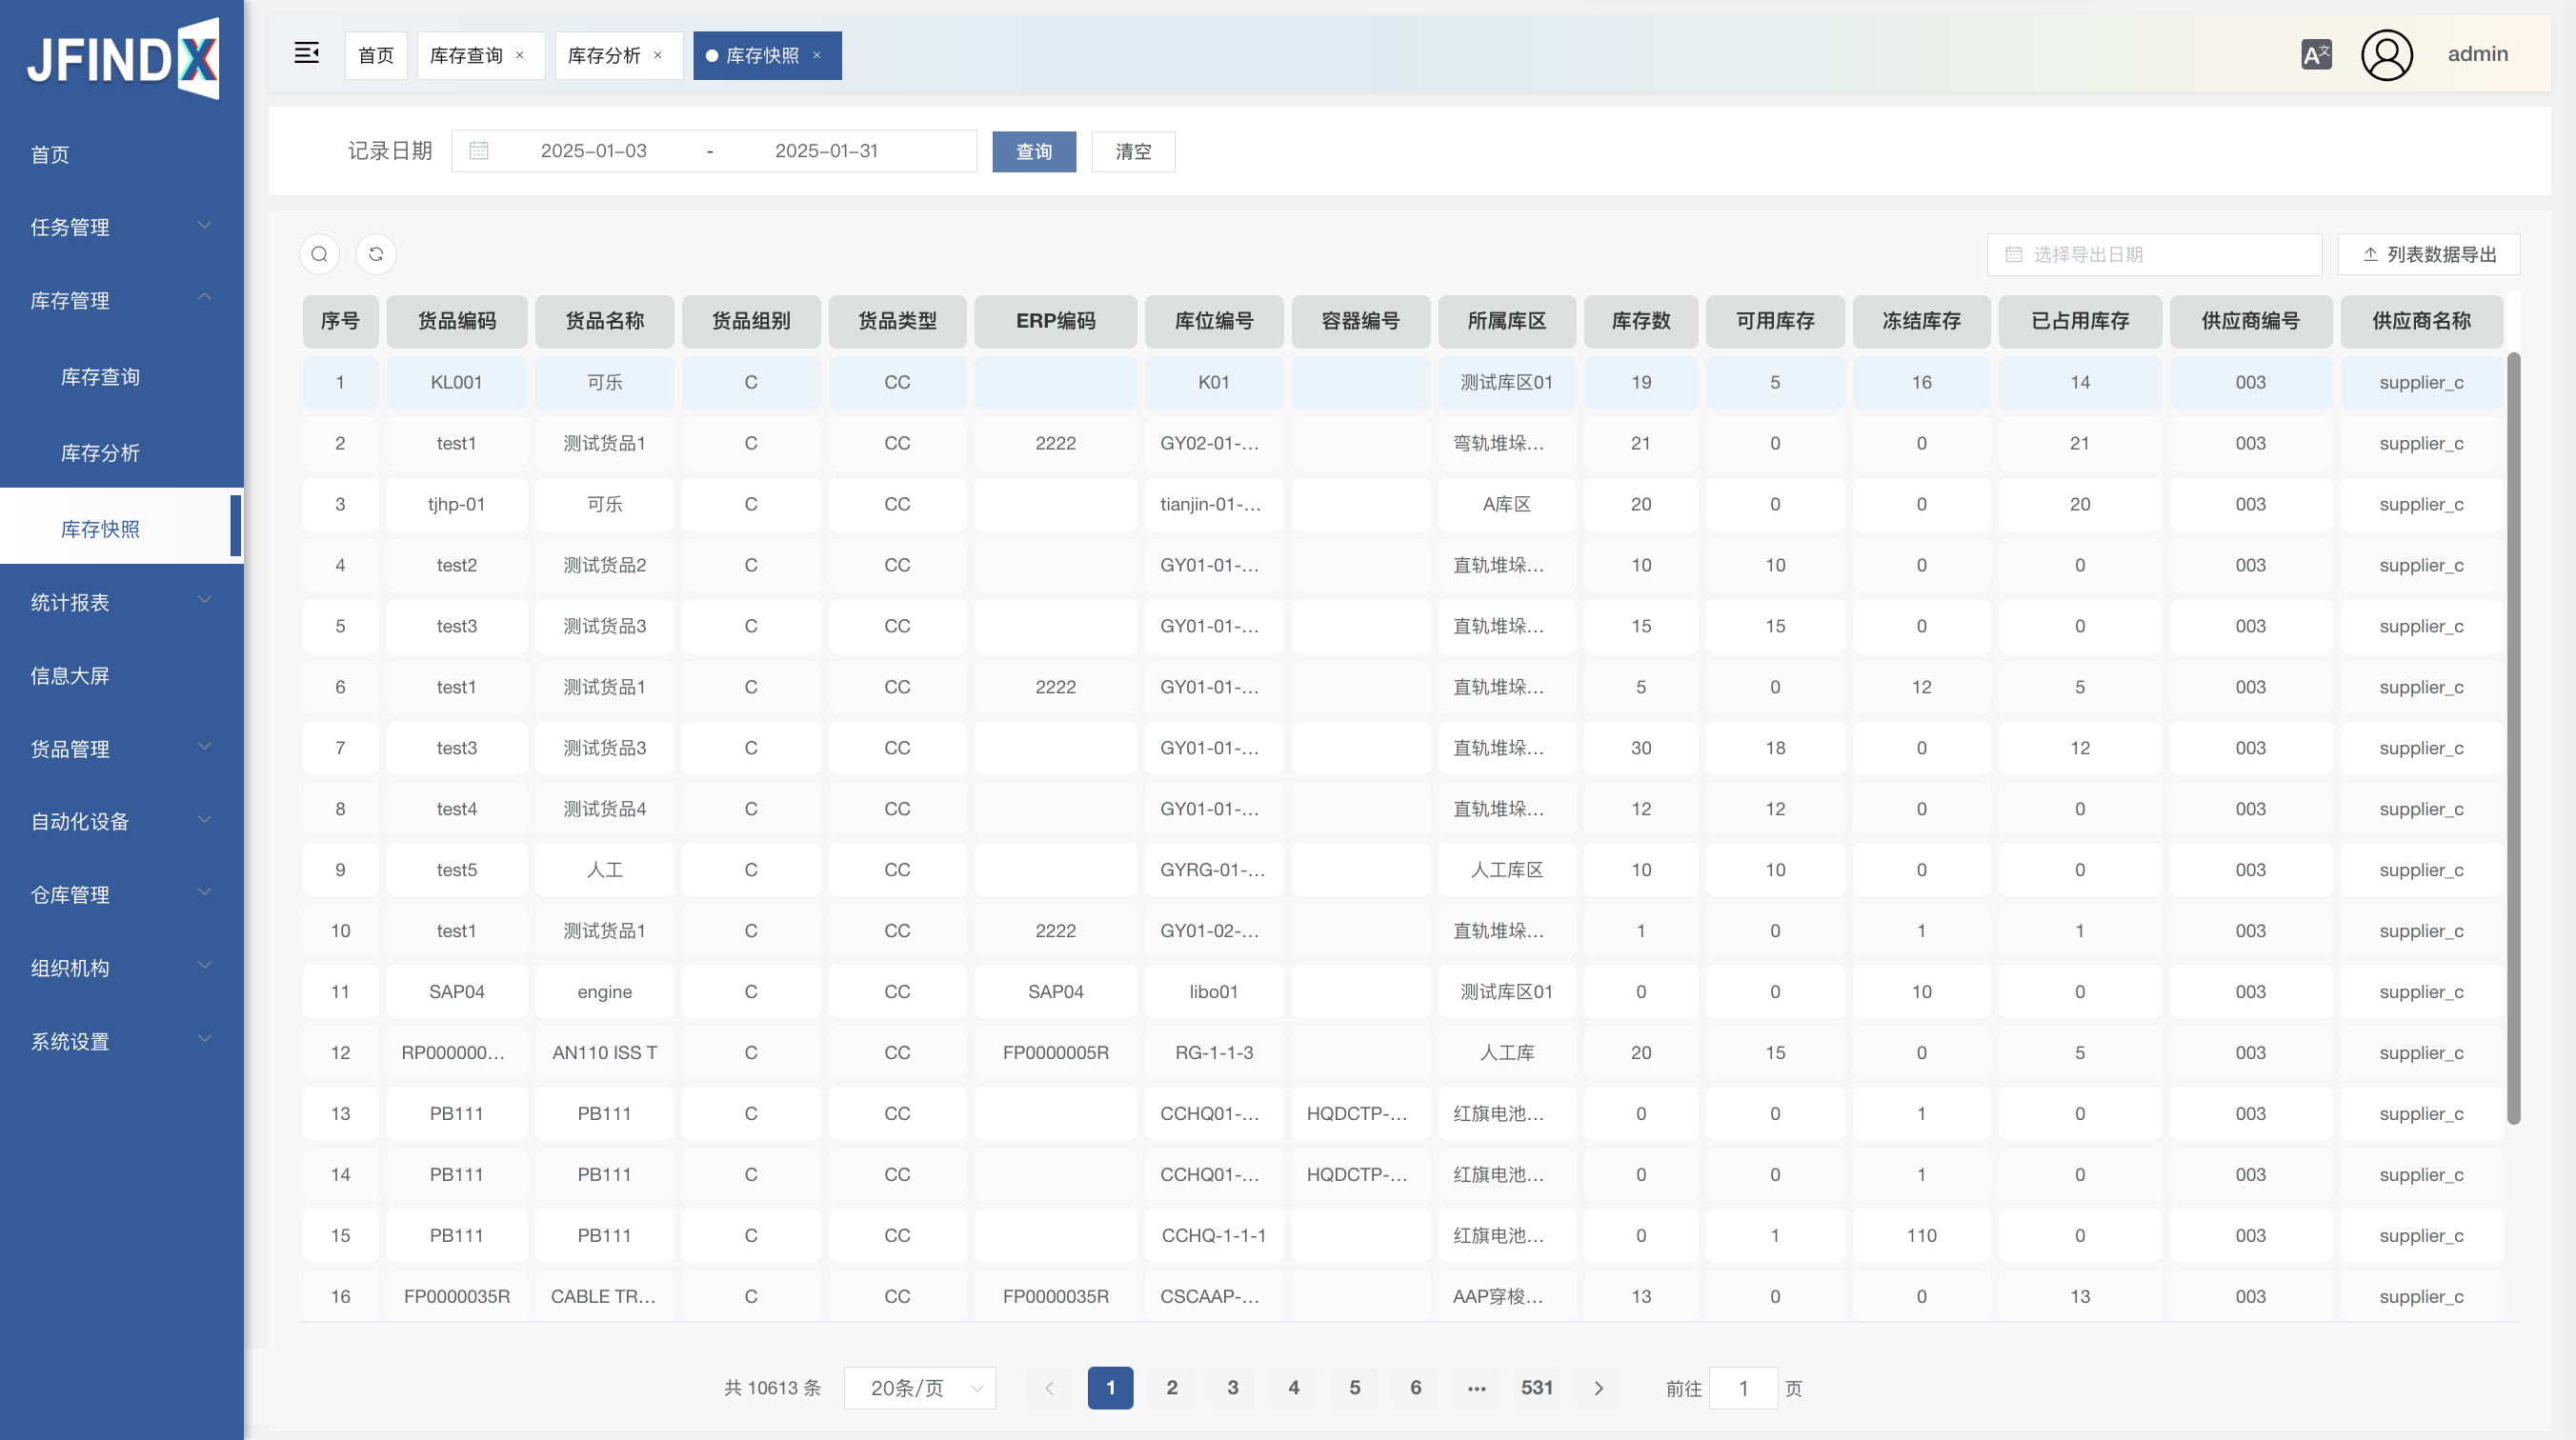Screen dimensions: 2576x1440
Task: Collapse the sidebar with hamburger icon
Action: (x=307, y=54)
